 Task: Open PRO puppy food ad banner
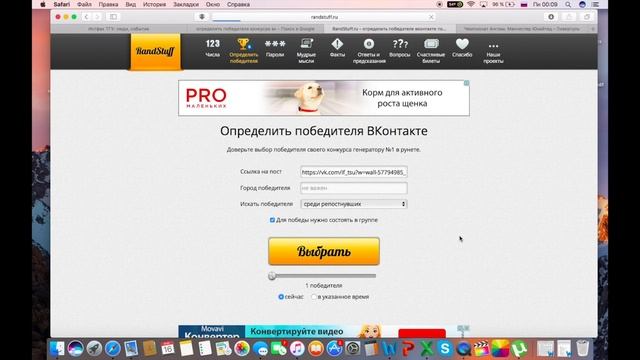pyautogui.click(x=324, y=98)
